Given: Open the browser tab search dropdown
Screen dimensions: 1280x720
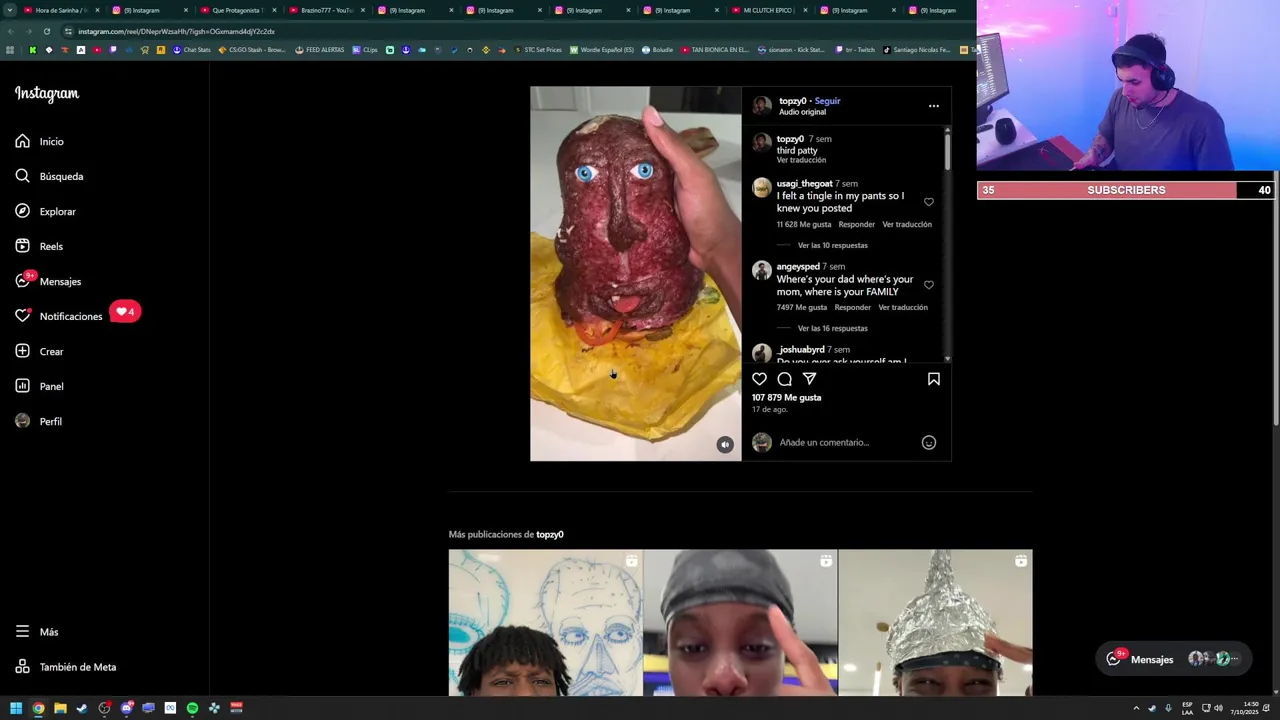Looking at the screenshot, I should pos(9,10).
